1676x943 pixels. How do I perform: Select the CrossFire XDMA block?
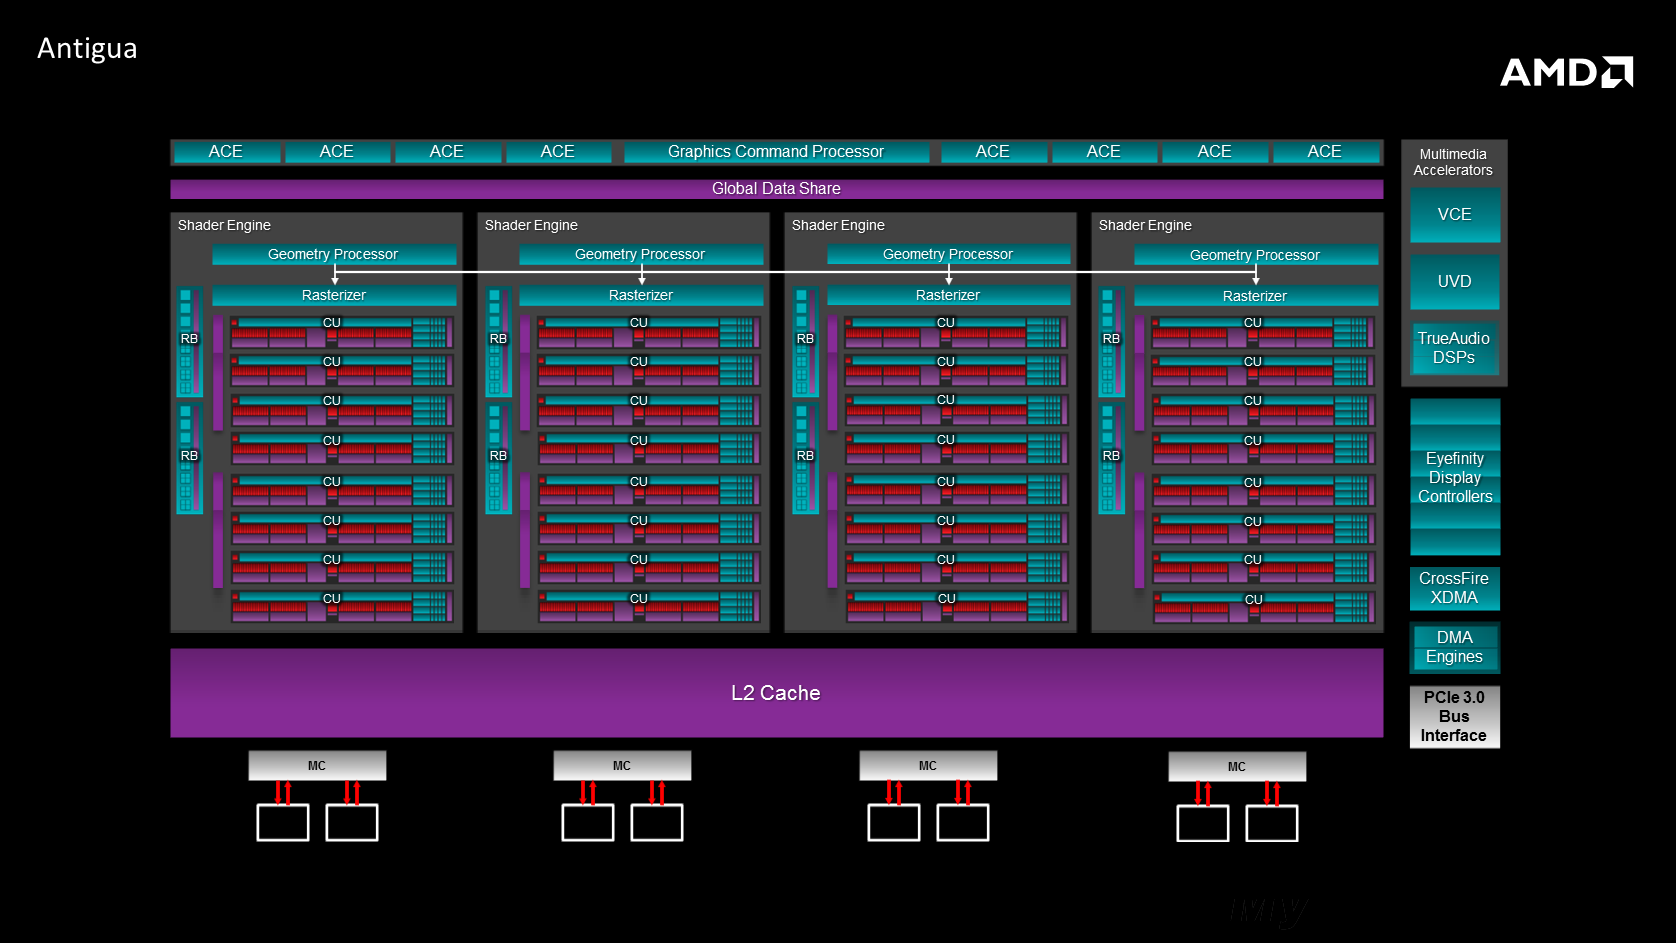click(1454, 588)
